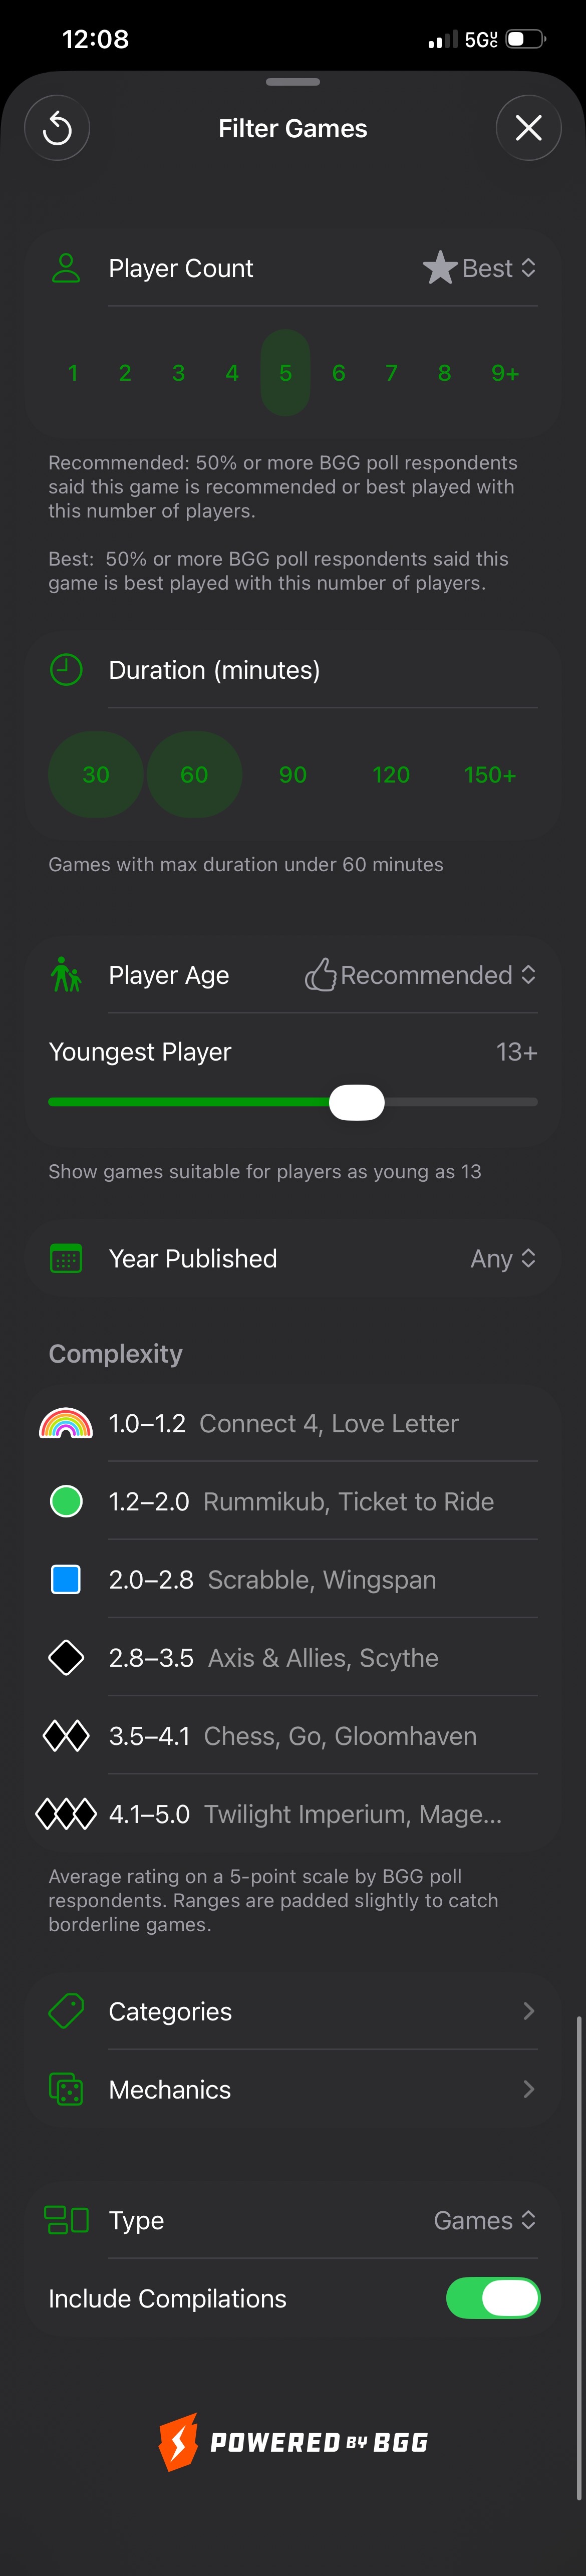Tap the single black diamond icon

pos(66,1657)
